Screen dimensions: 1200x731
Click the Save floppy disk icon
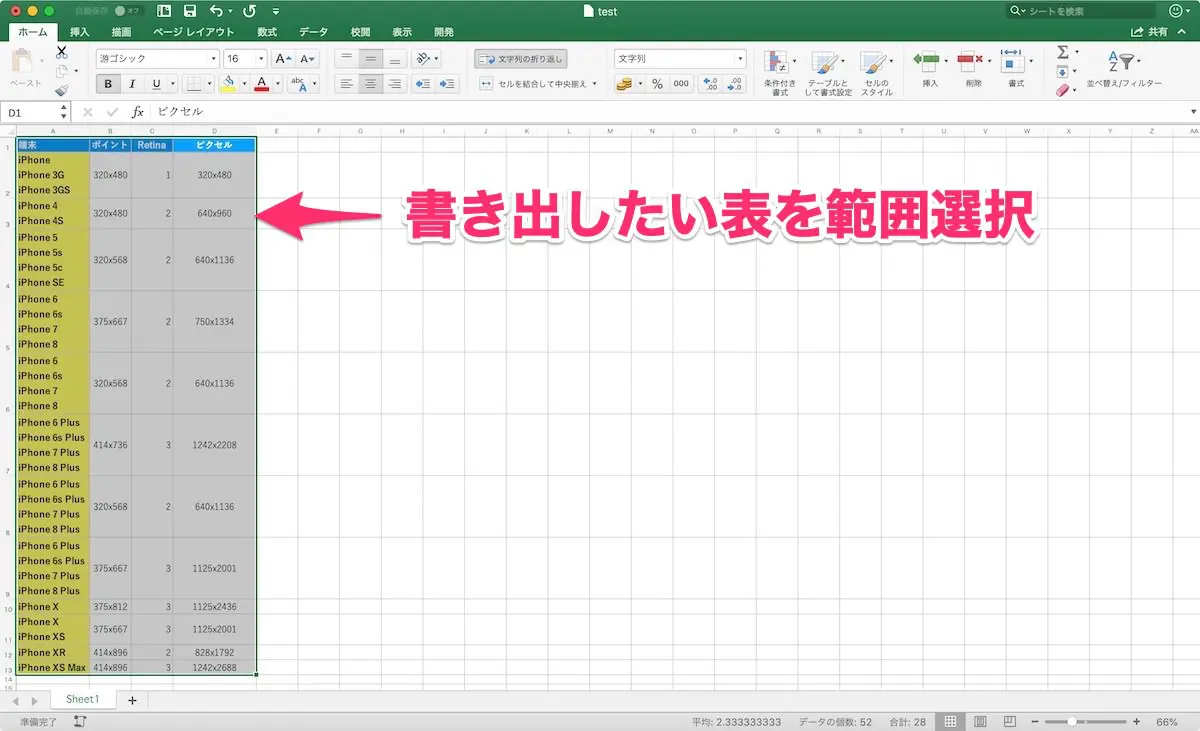(190, 11)
